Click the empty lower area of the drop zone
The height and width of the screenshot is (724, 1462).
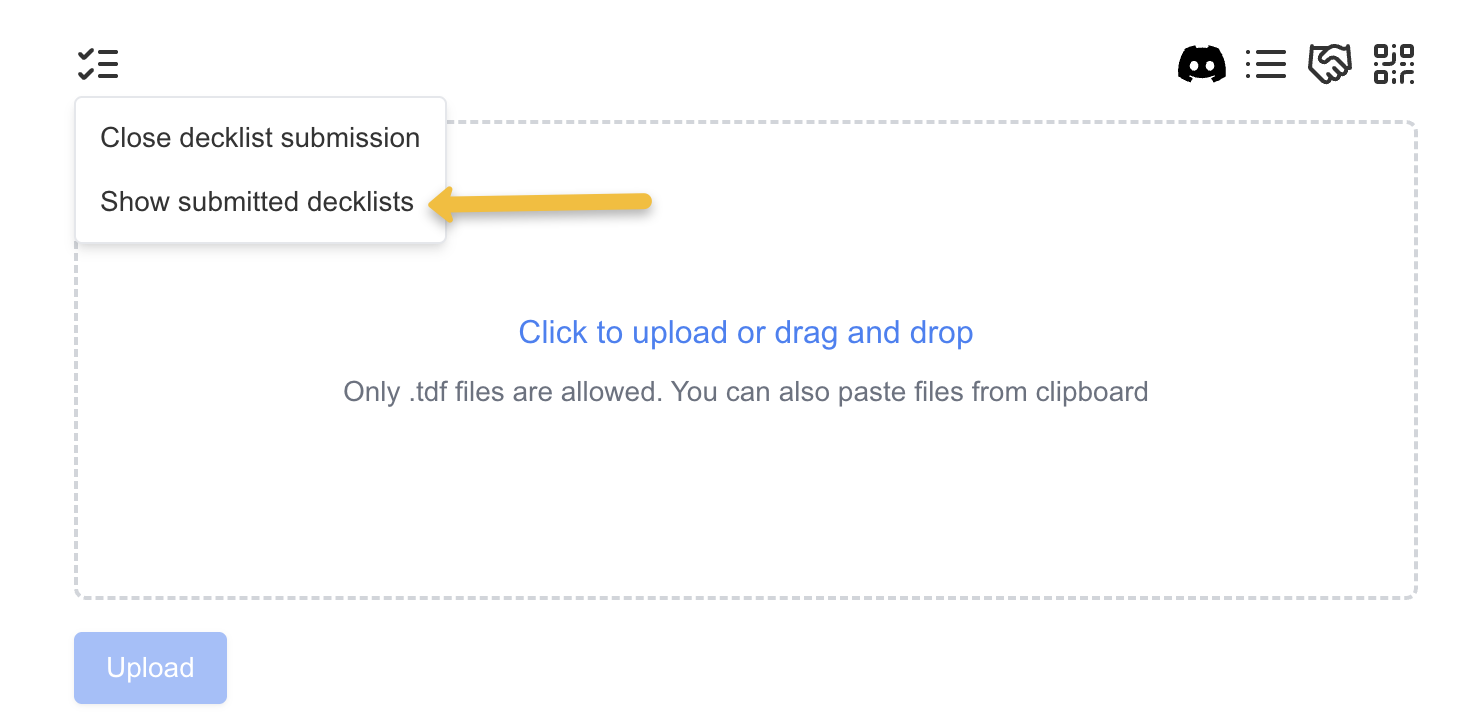pyautogui.click(x=745, y=520)
